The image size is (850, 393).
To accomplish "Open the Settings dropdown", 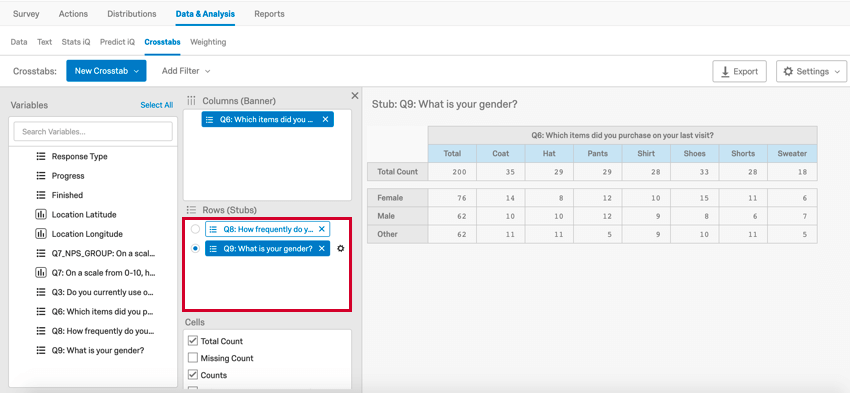I will point(812,72).
